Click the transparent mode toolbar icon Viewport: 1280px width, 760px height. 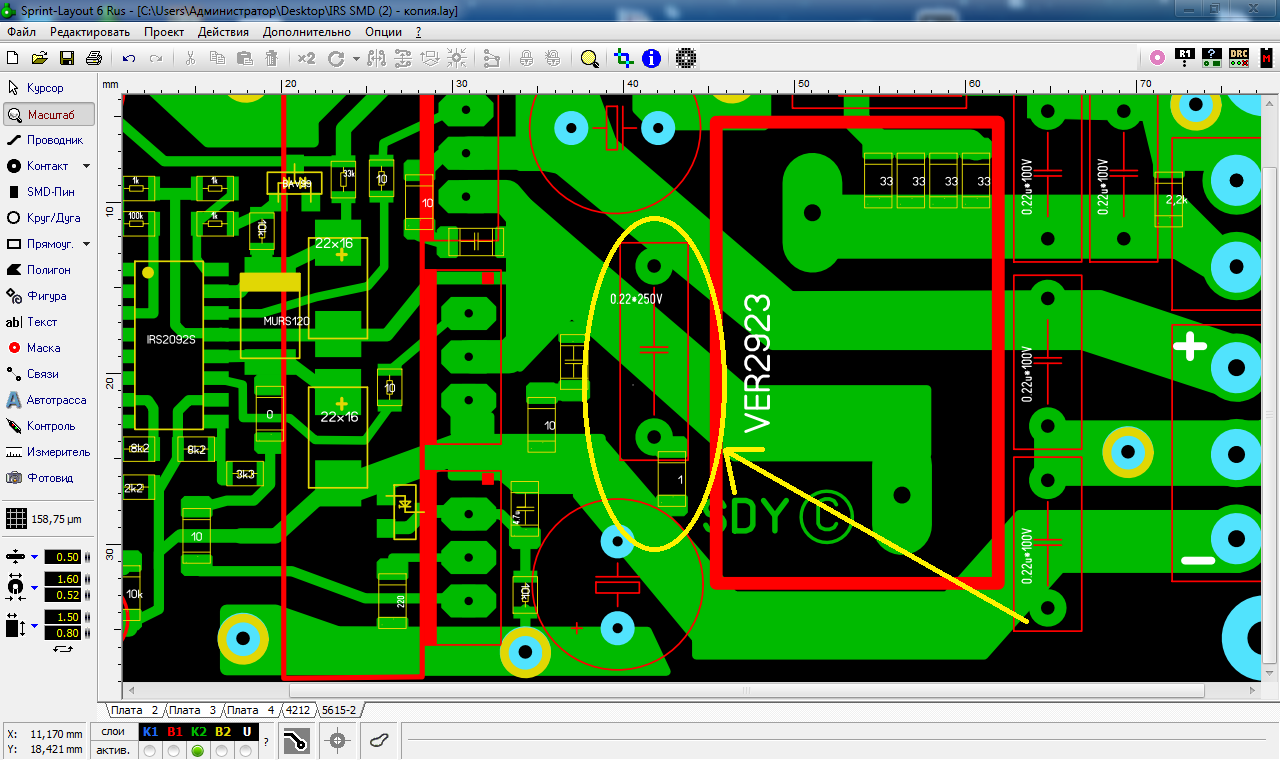coord(624,58)
